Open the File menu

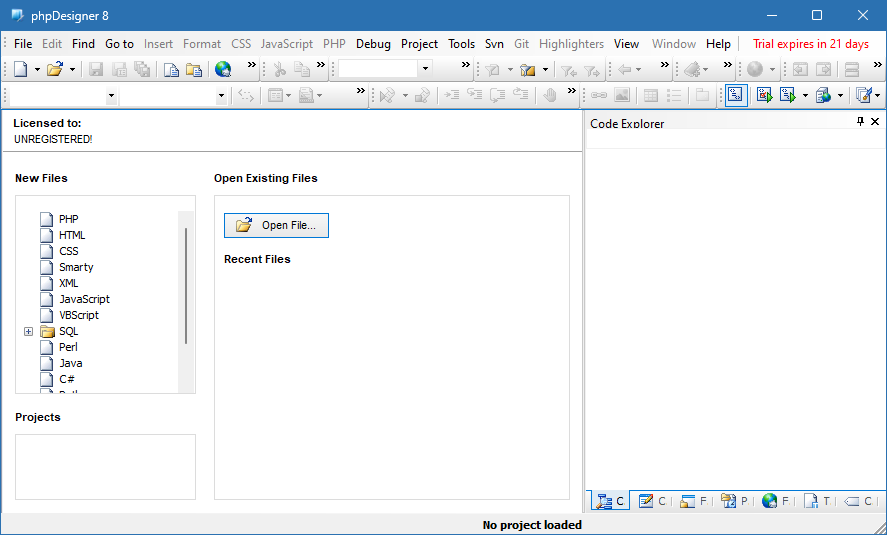coord(23,44)
